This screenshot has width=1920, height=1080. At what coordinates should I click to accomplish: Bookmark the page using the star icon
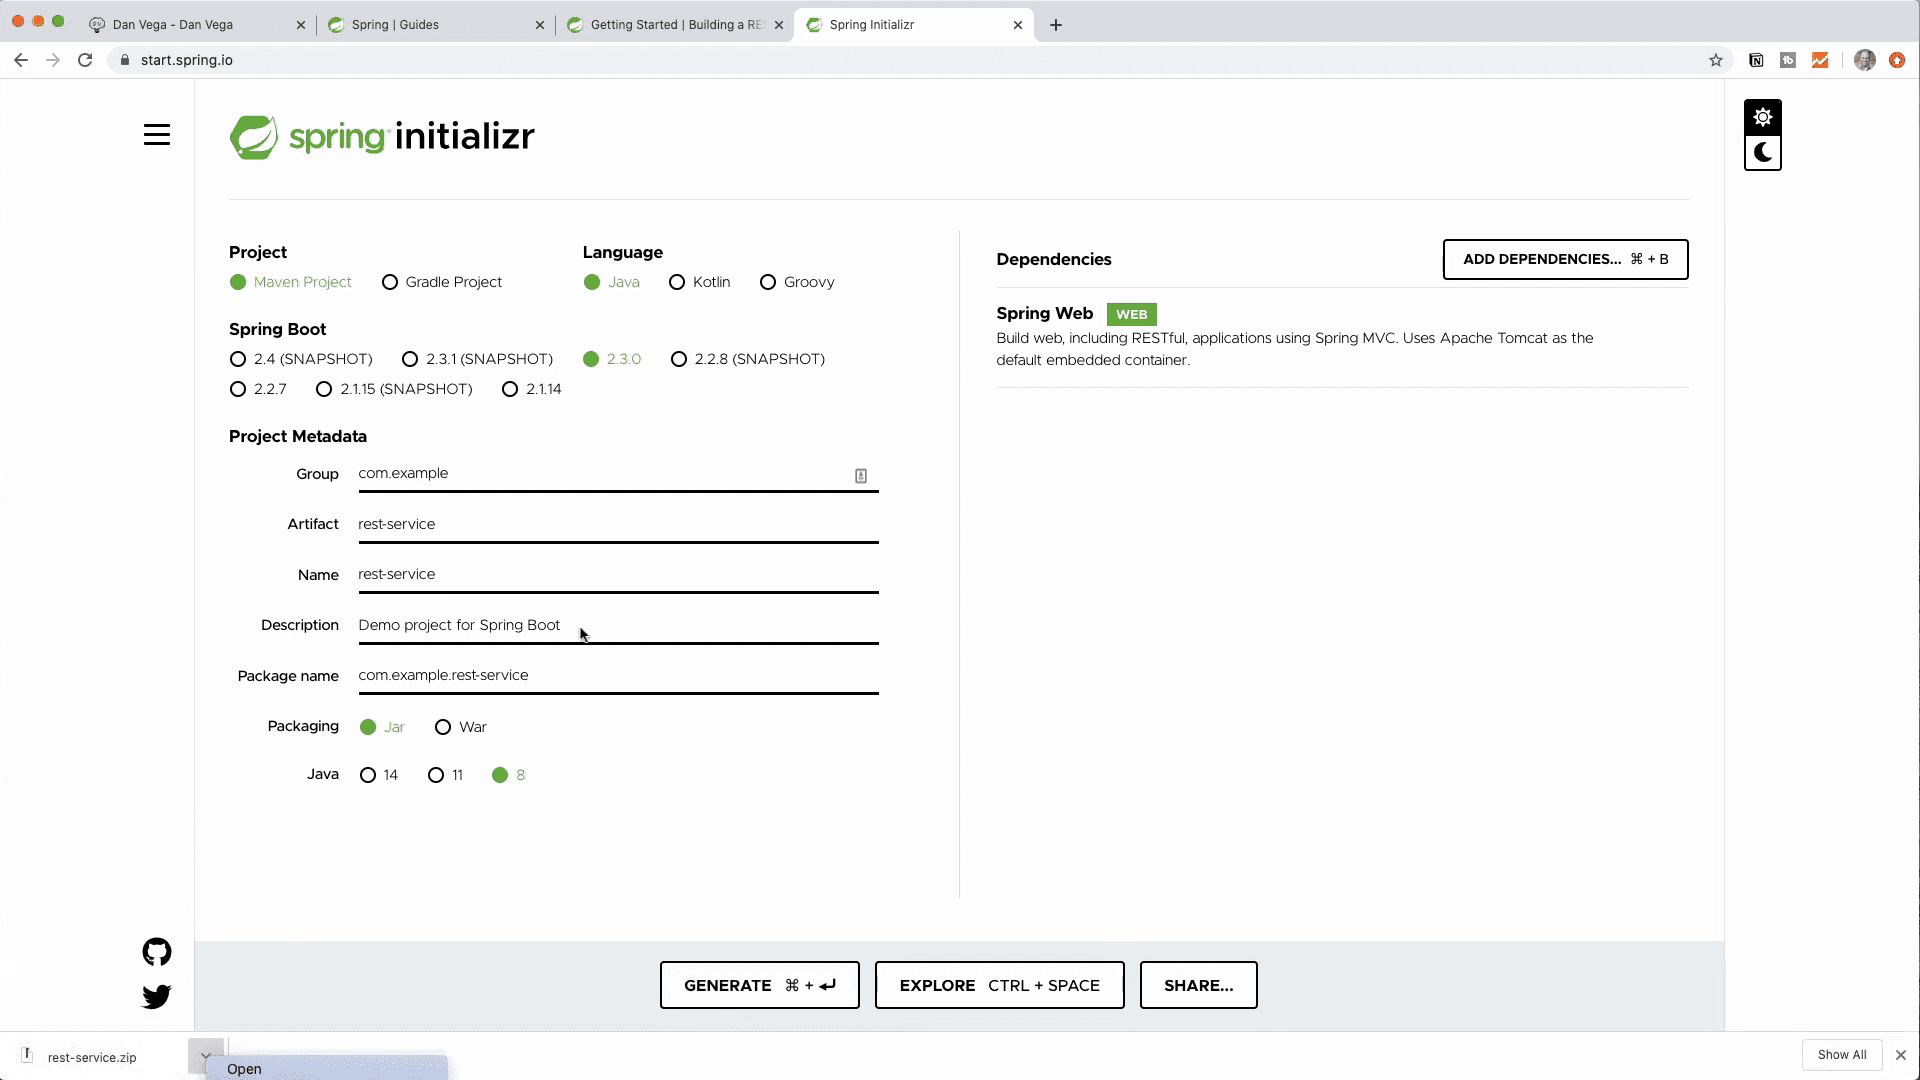click(x=1716, y=60)
